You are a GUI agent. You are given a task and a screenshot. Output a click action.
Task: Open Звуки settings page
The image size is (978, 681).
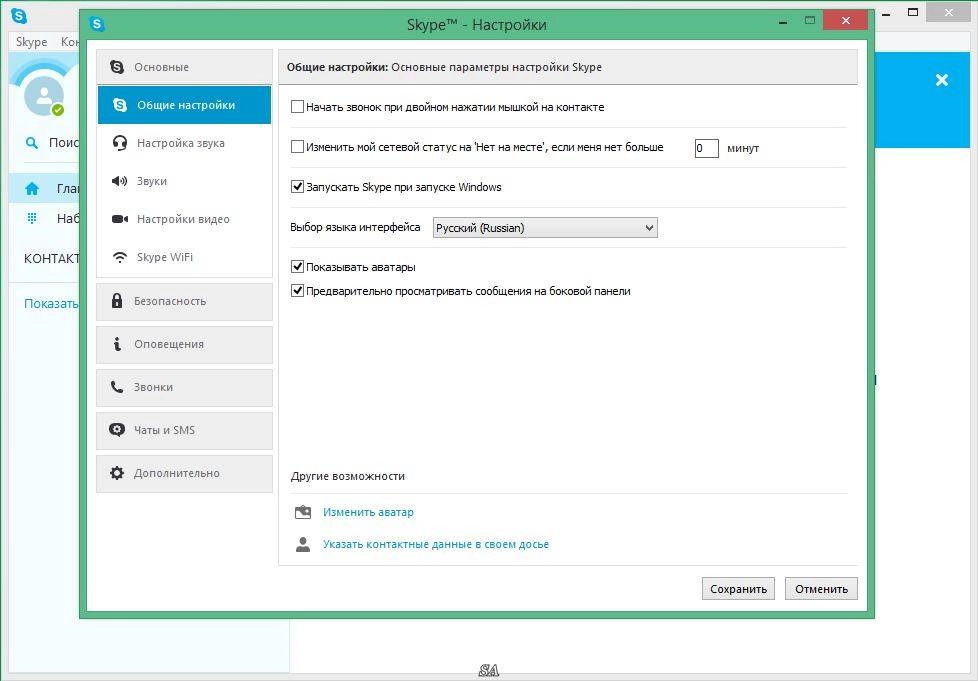click(185, 181)
